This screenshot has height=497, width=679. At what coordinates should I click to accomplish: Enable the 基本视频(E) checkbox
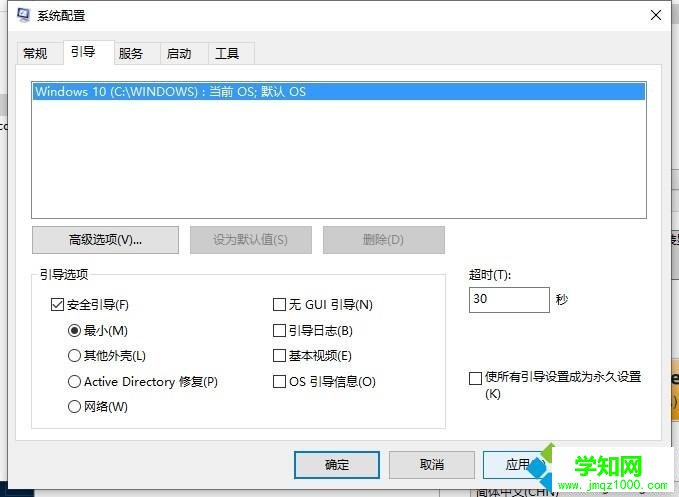(x=279, y=356)
